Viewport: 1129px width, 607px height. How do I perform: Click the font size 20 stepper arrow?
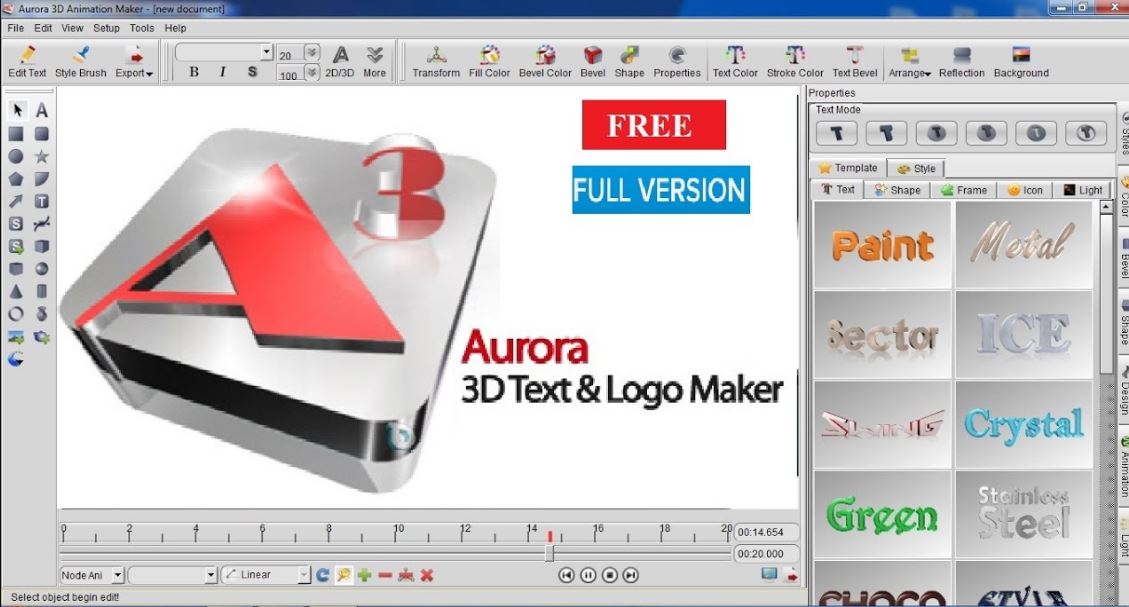[312, 53]
